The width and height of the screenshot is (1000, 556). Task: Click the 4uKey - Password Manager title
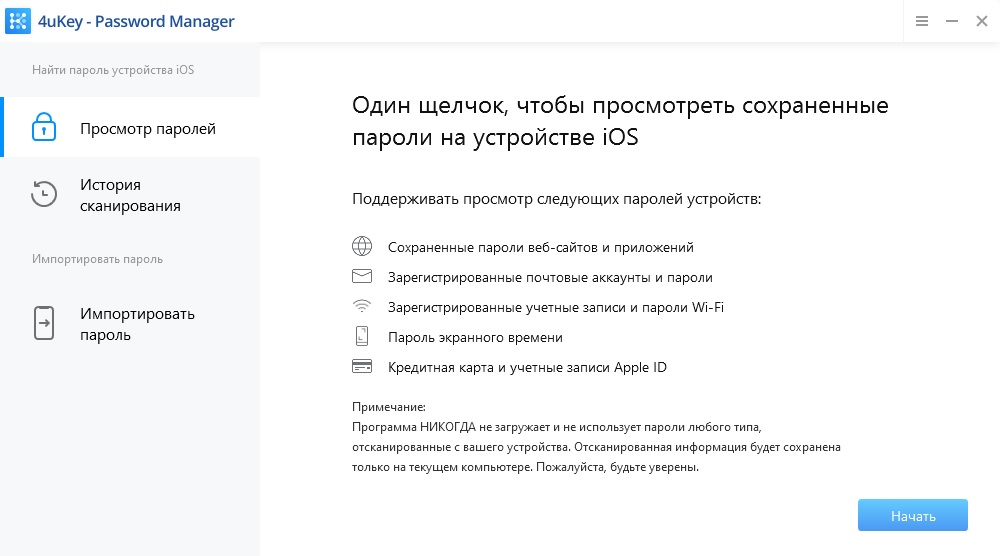click(136, 21)
